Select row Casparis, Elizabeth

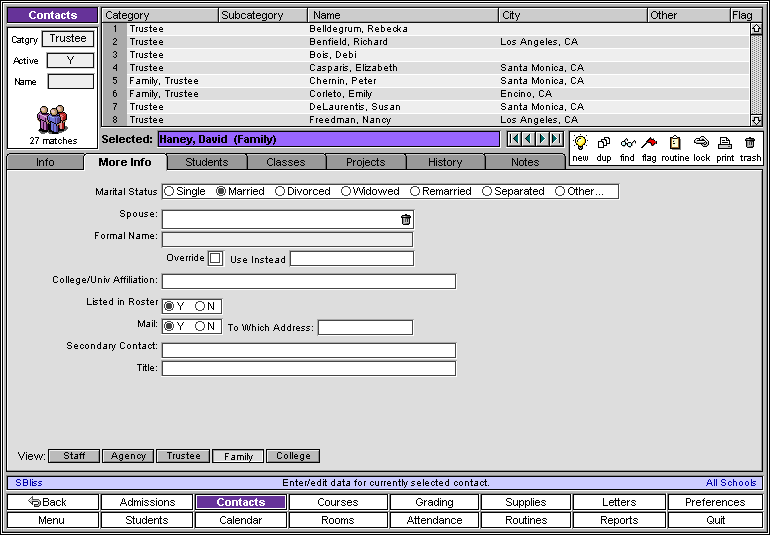pyautogui.click(x=426, y=68)
